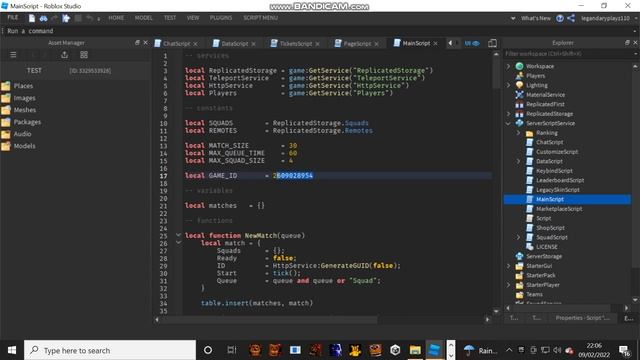
Task: Click the Share collaborate icon near username
Action: coord(571,18)
